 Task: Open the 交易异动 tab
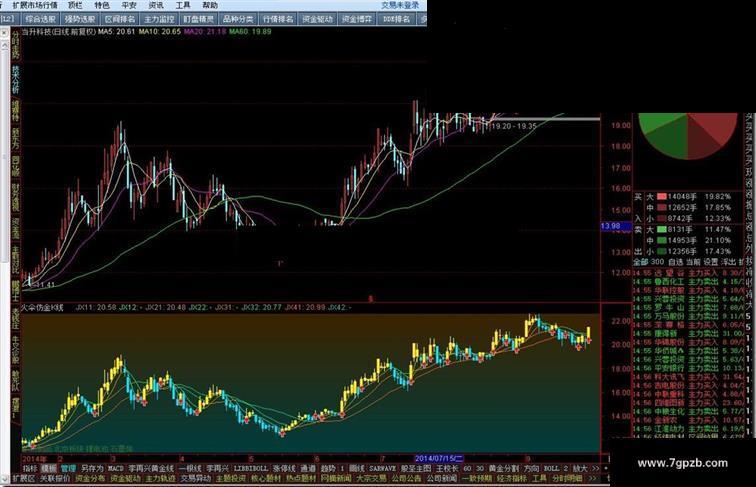[x=196, y=478]
